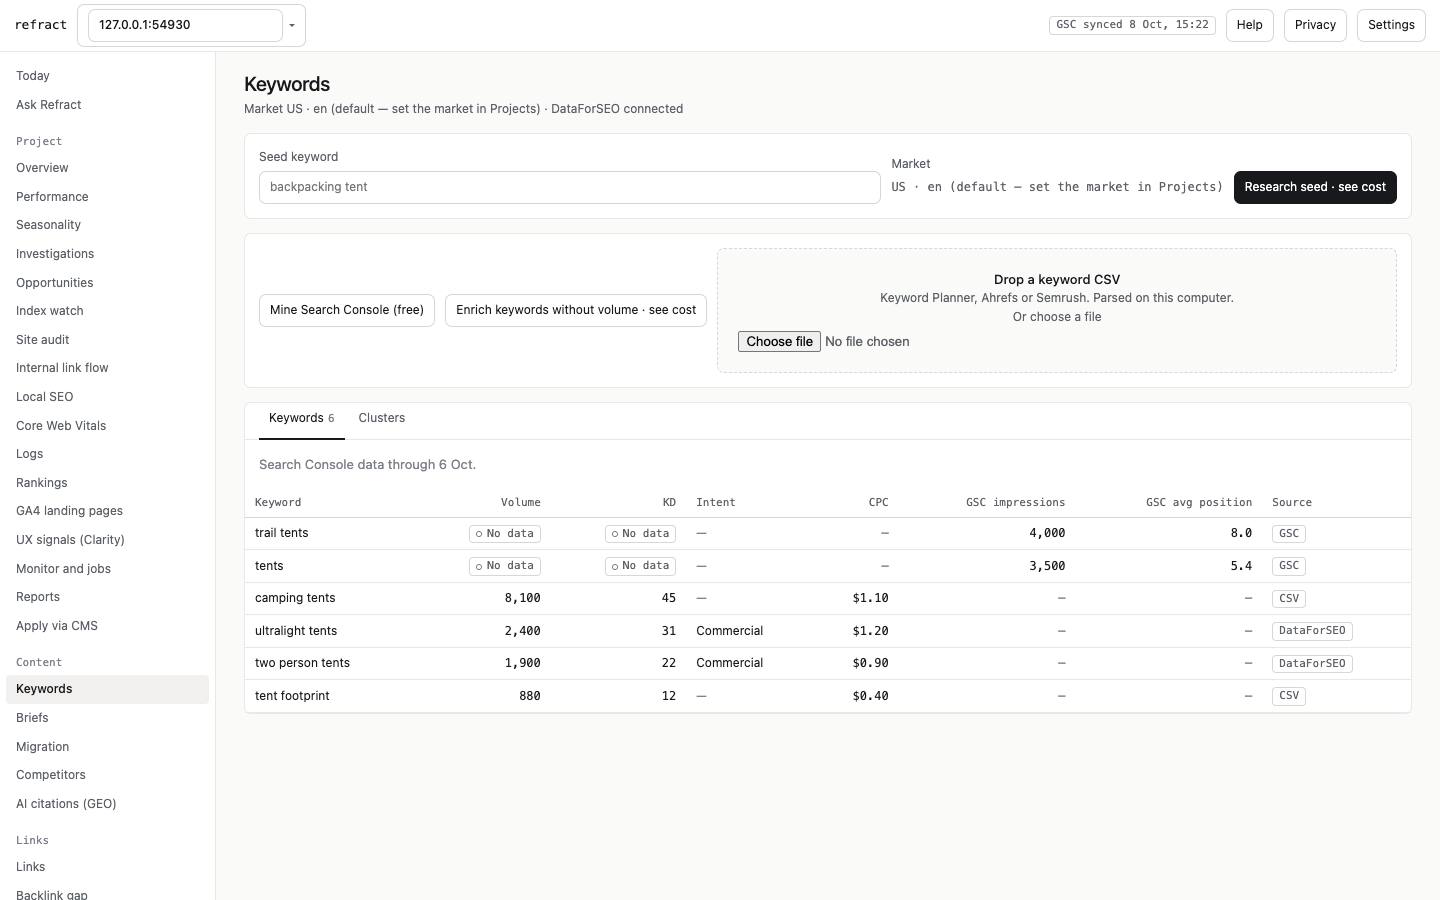Click the GSC source badge for trail tents
The image size is (1440, 900).
click(x=1289, y=534)
